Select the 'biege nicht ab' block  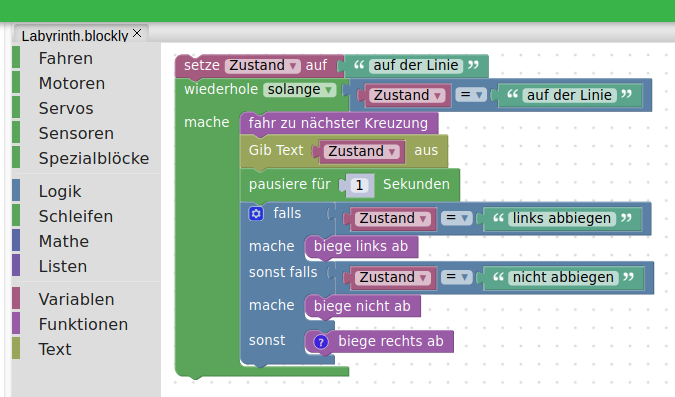(x=362, y=306)
